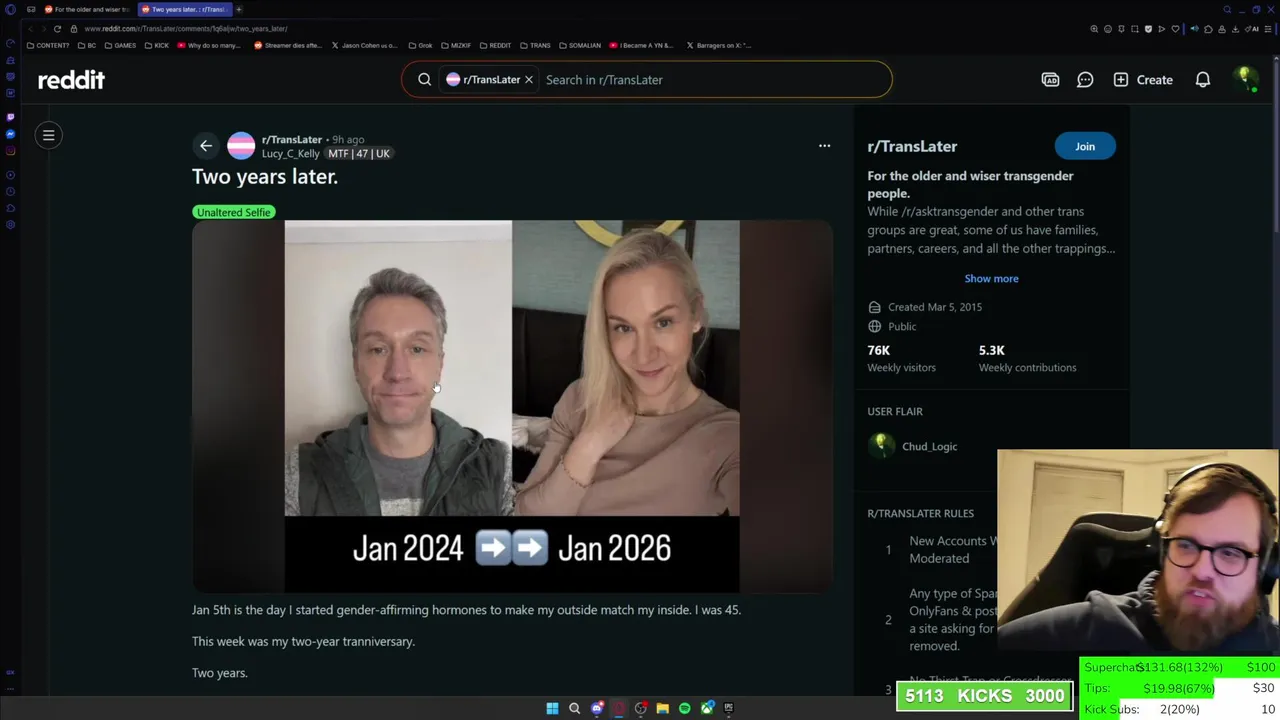Viewport: 1280px width, 720px height.
Task: Open the post's three-dot options menu
Action: pyautogui.click(x=824, y=146)
